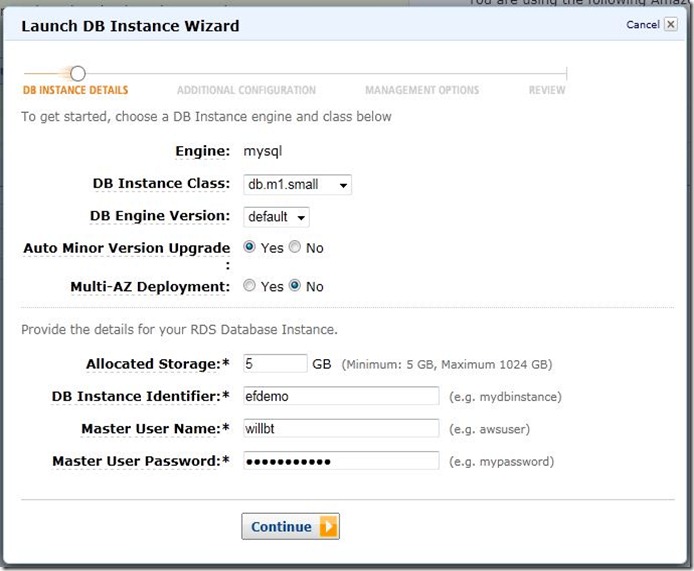Screen dimensions: 694x571
Task: Switch to Additional Configuration step
Action: pyautogui.click(x=246, y=91)
